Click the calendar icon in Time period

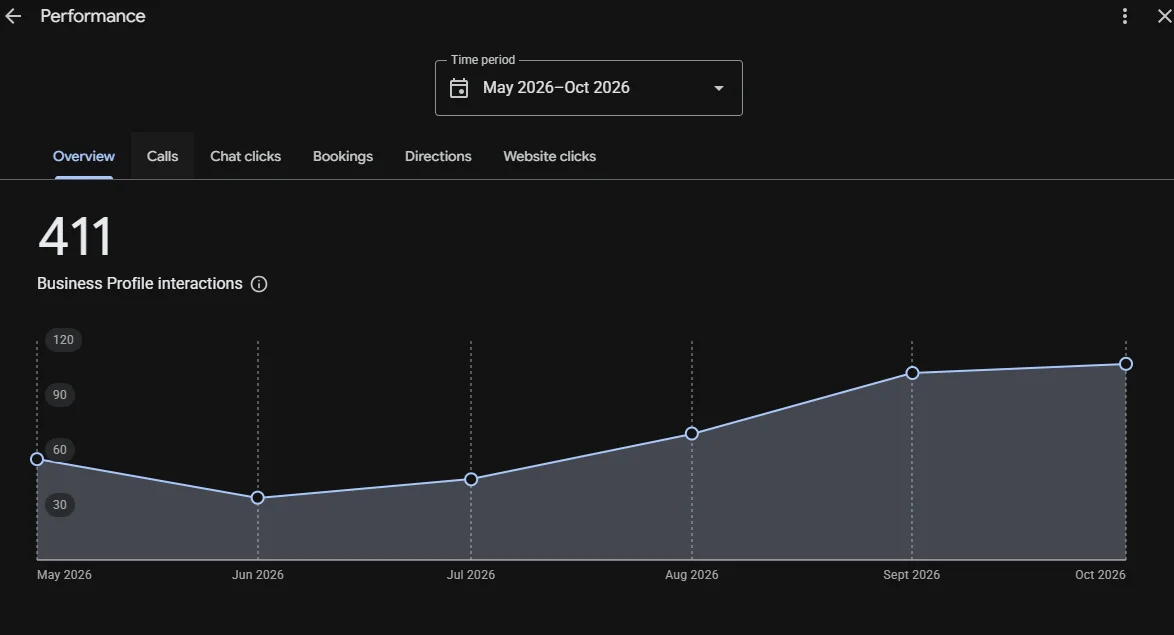coord(459,88)
